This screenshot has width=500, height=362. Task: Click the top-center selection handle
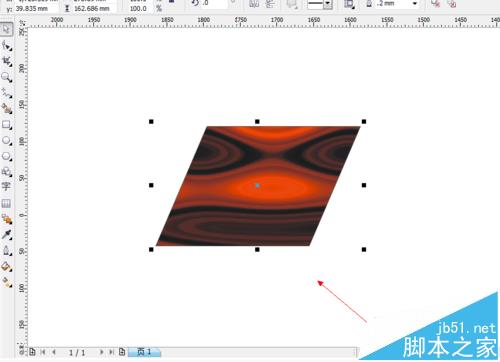pyautogui.click(x=257, y=122)
